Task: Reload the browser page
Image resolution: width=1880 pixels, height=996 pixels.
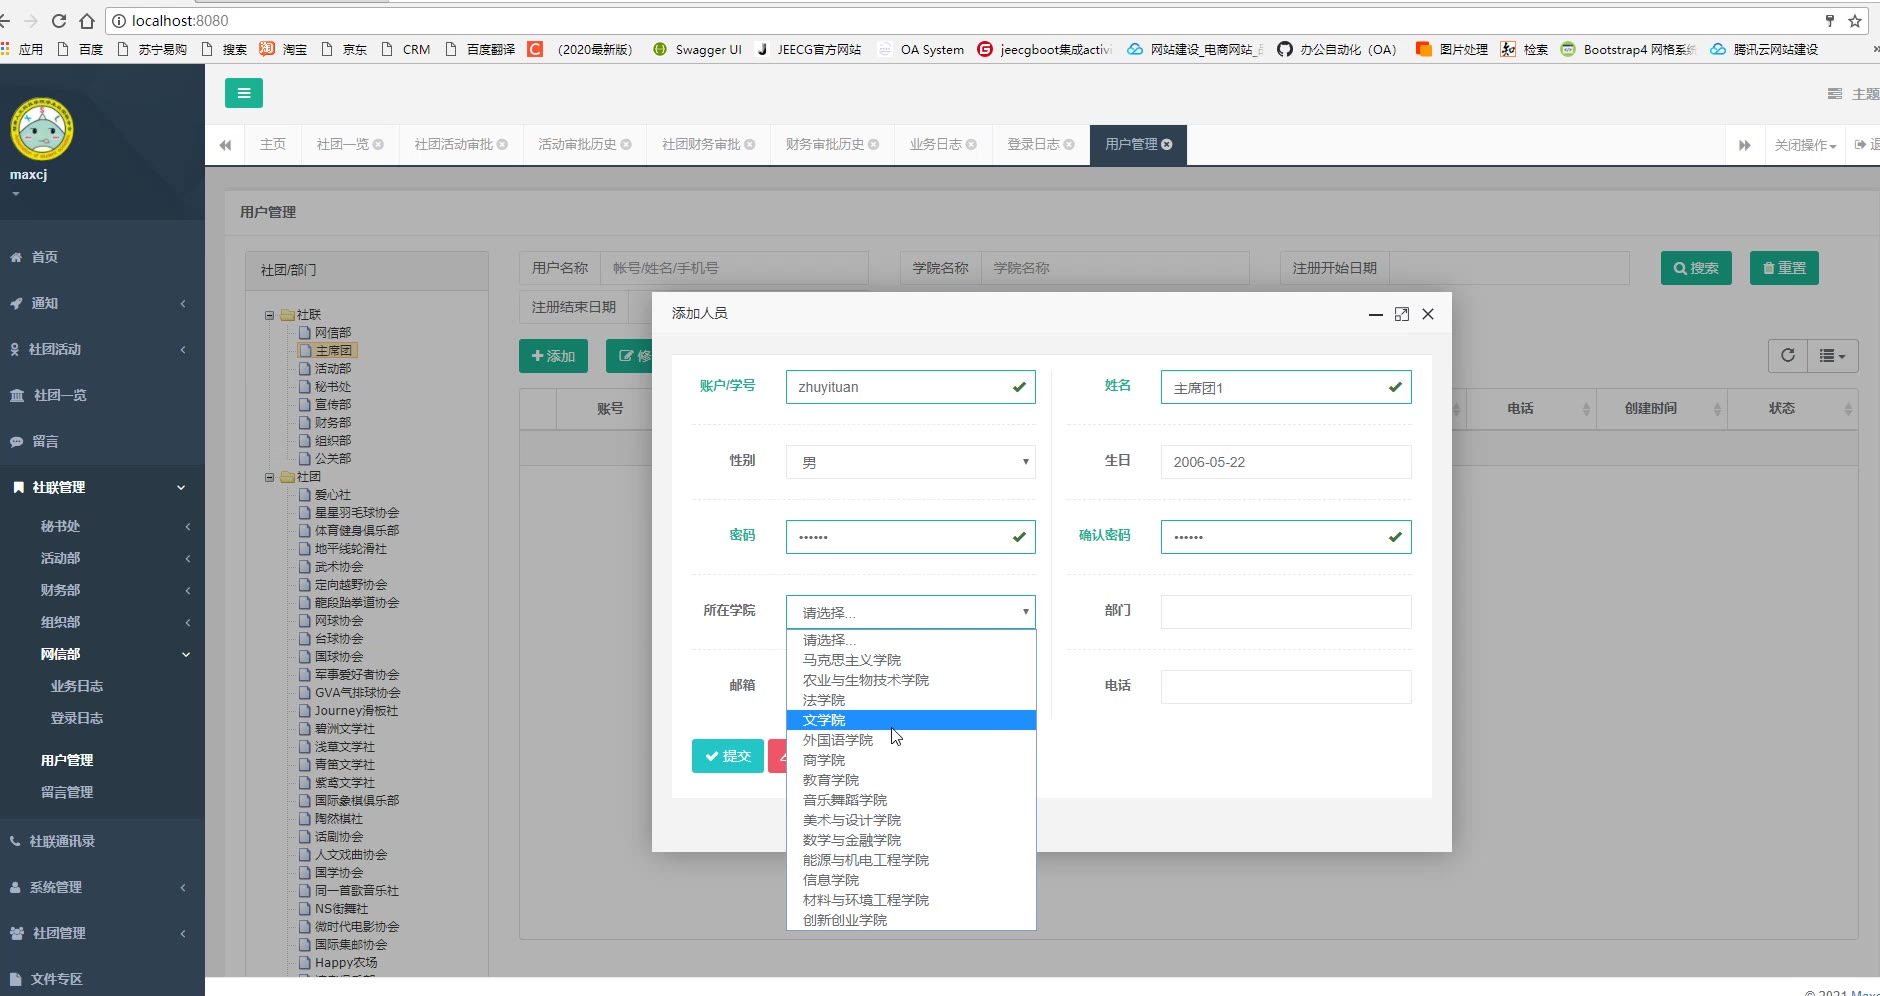Action: pyautogui.click(x=59, y=21)
